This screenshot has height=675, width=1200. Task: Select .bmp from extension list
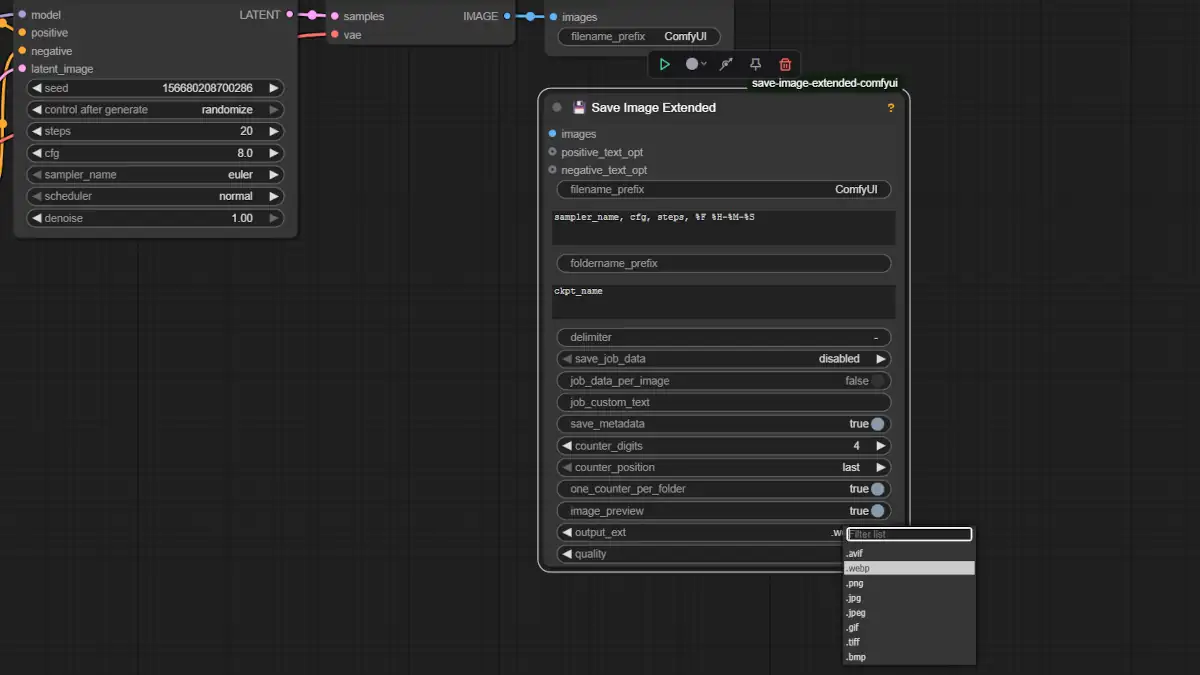[909, 657]
